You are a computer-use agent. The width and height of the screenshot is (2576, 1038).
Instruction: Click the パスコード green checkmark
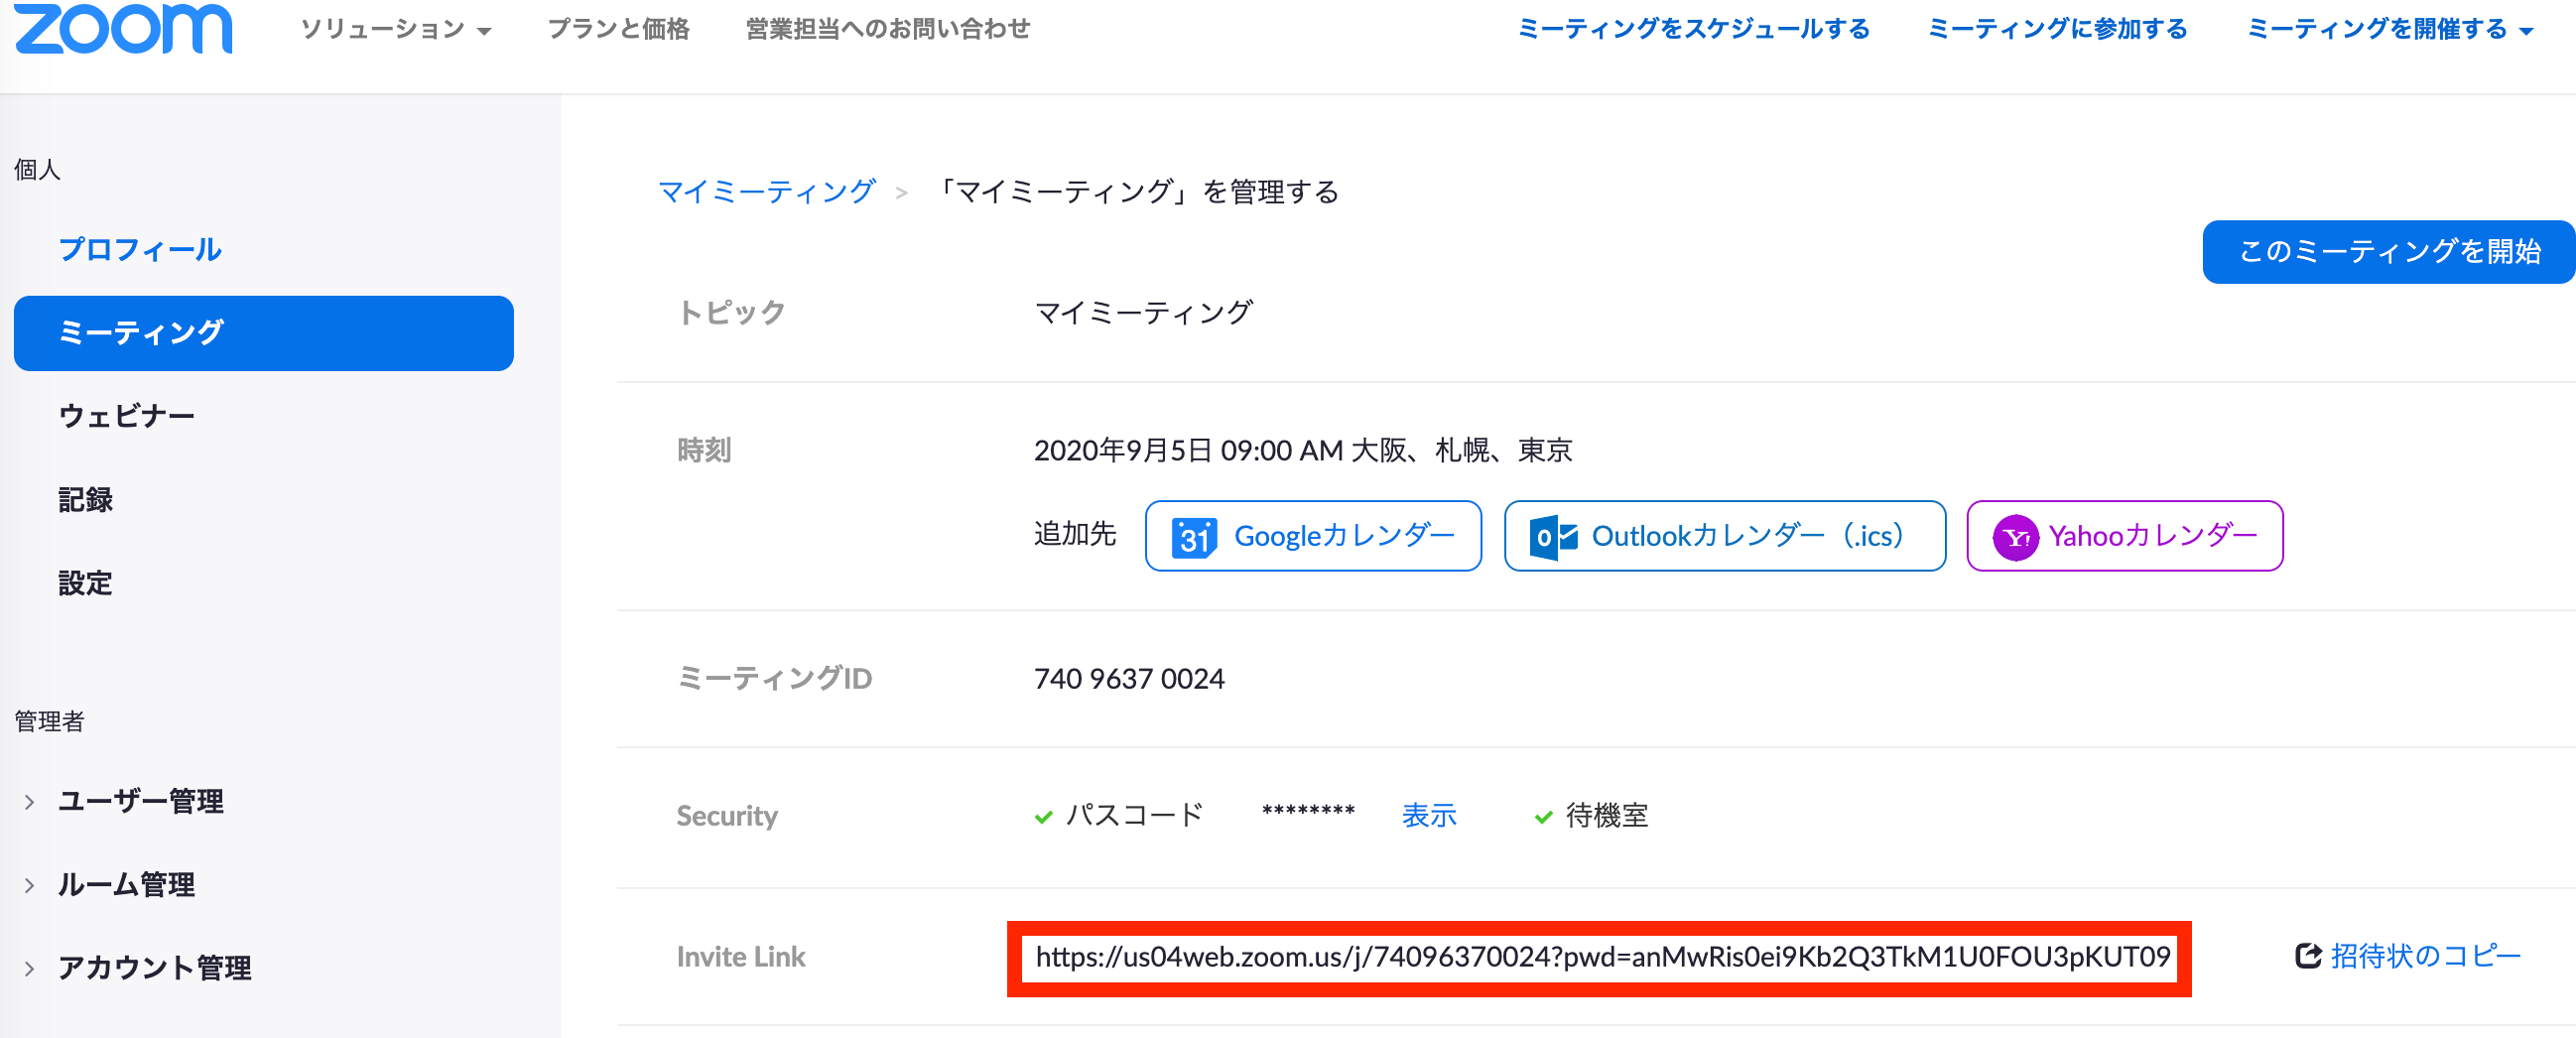(x=1043, y=817)
